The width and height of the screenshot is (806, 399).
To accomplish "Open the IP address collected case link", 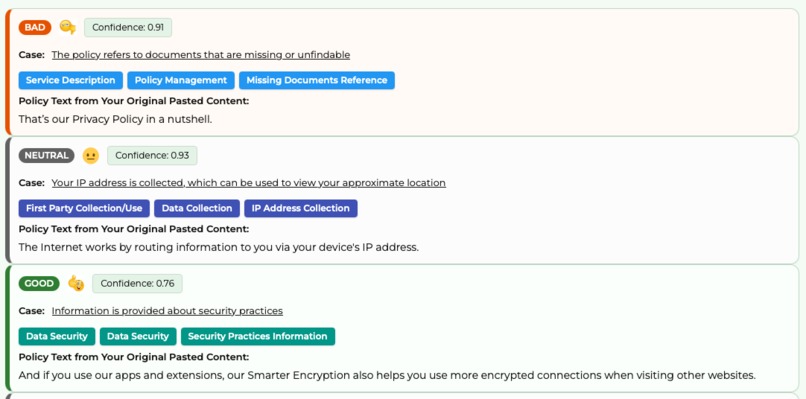I will pos(249,183).
